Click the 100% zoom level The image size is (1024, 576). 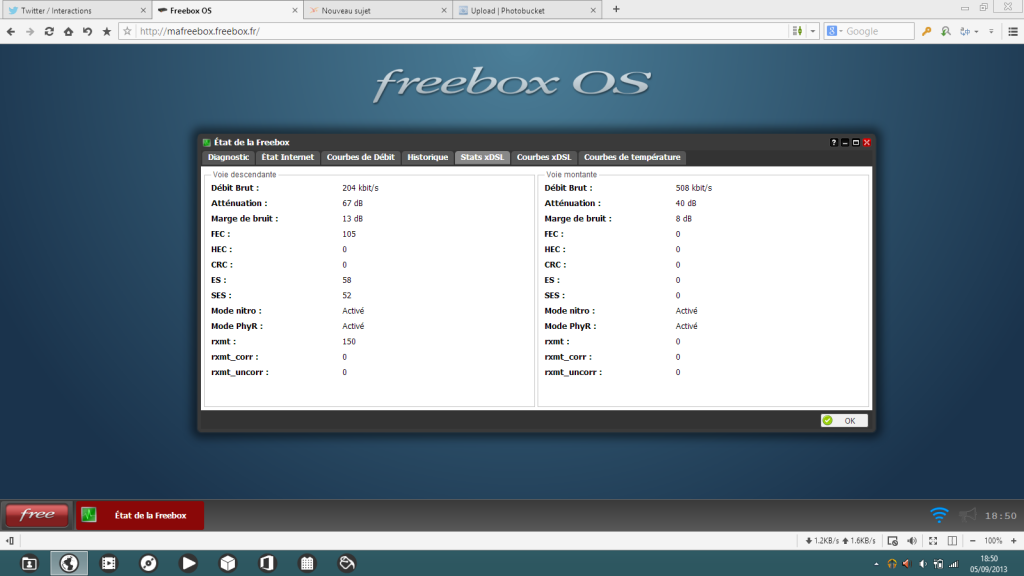pyautogui.click(x=993, y=541)
